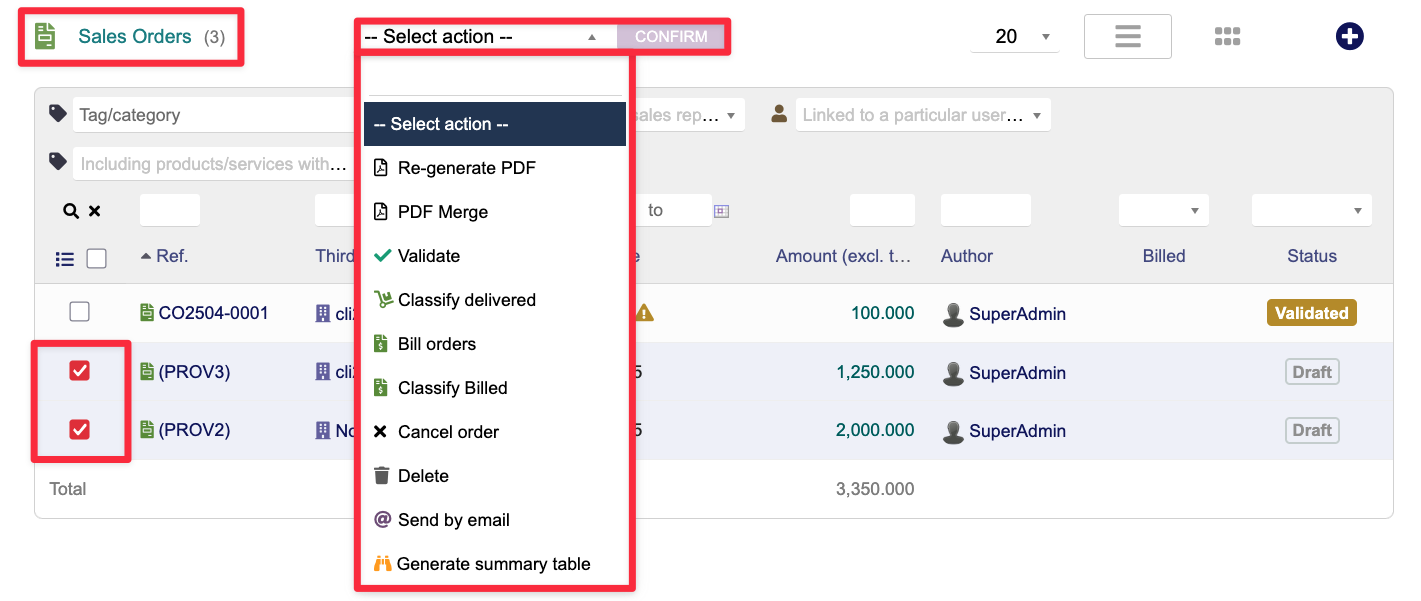Uncheck the (PROV3) order checkbox
The image size is (1421, 601).
(x=79, y=371)
